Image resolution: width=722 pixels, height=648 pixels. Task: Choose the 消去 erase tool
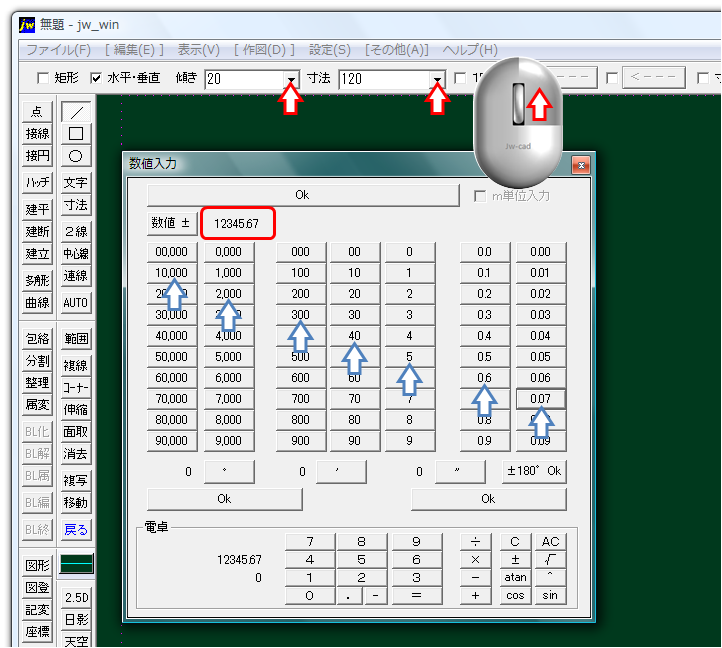tap(76, 453)
